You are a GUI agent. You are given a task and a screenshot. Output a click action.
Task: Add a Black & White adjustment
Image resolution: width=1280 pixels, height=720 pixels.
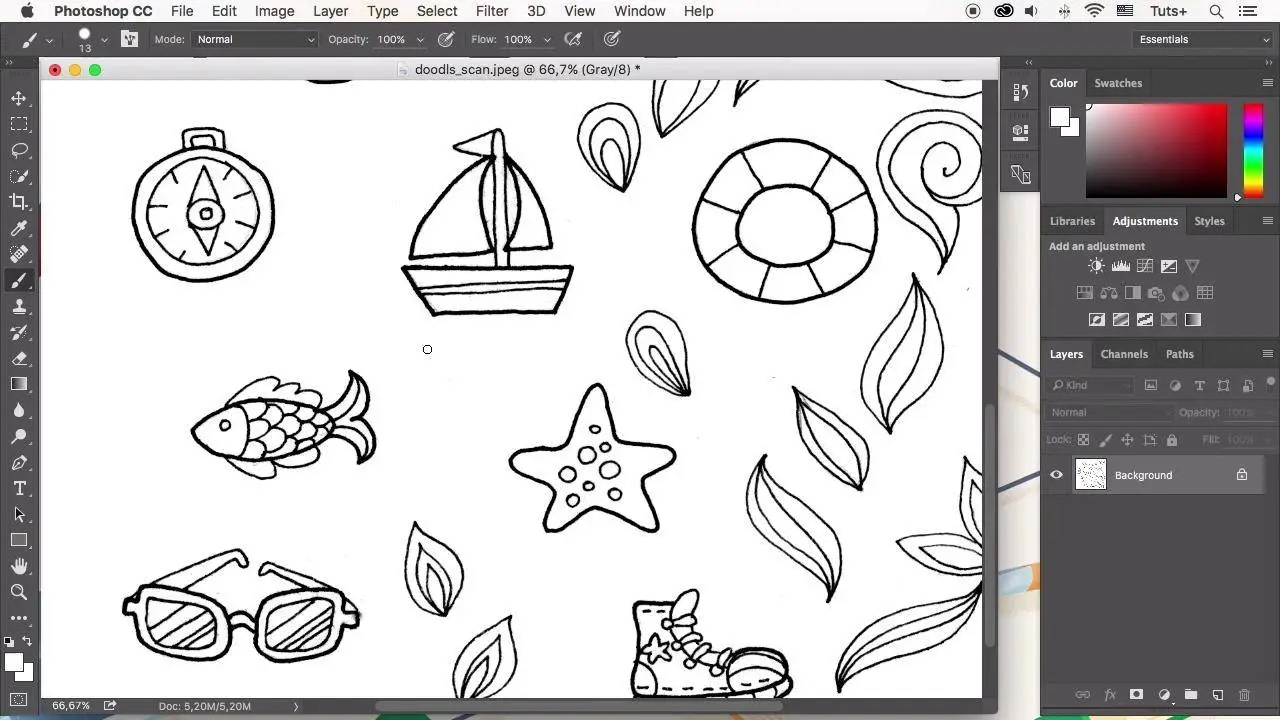point(1133,293)
